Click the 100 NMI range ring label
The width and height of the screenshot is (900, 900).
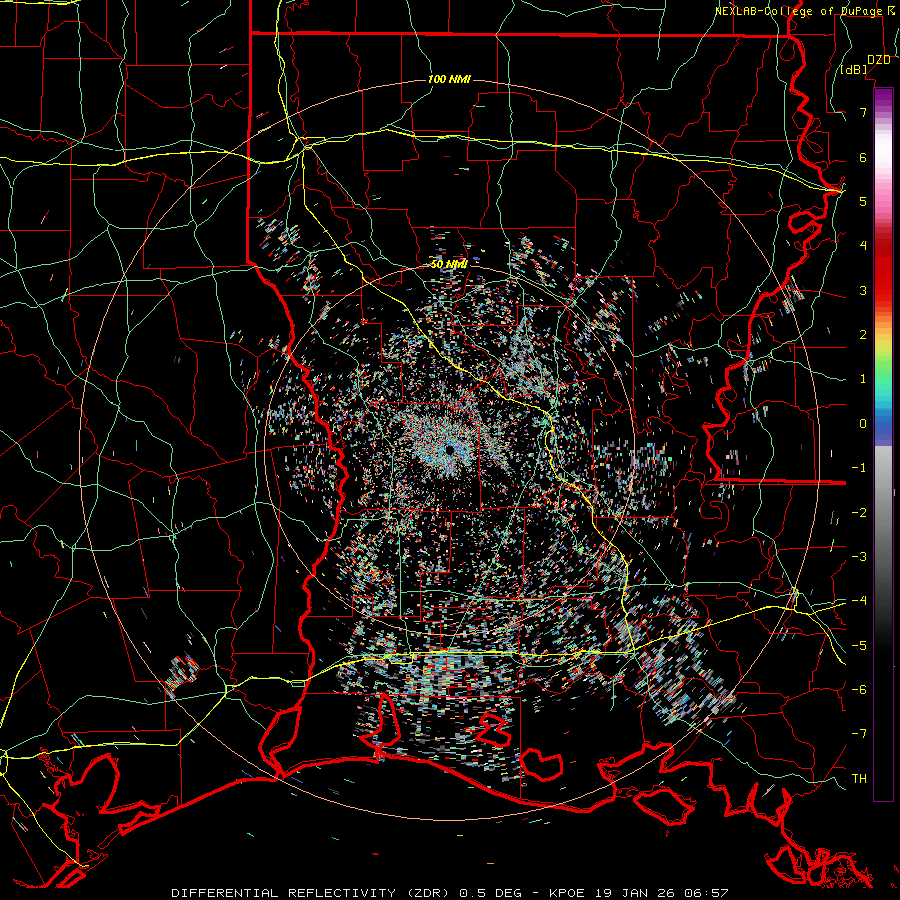pyautogui.click(x=449, y=79)
